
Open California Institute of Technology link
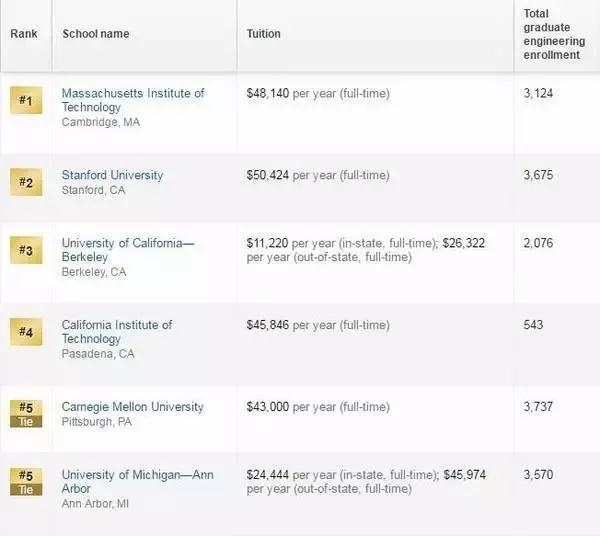pos(117,332)
